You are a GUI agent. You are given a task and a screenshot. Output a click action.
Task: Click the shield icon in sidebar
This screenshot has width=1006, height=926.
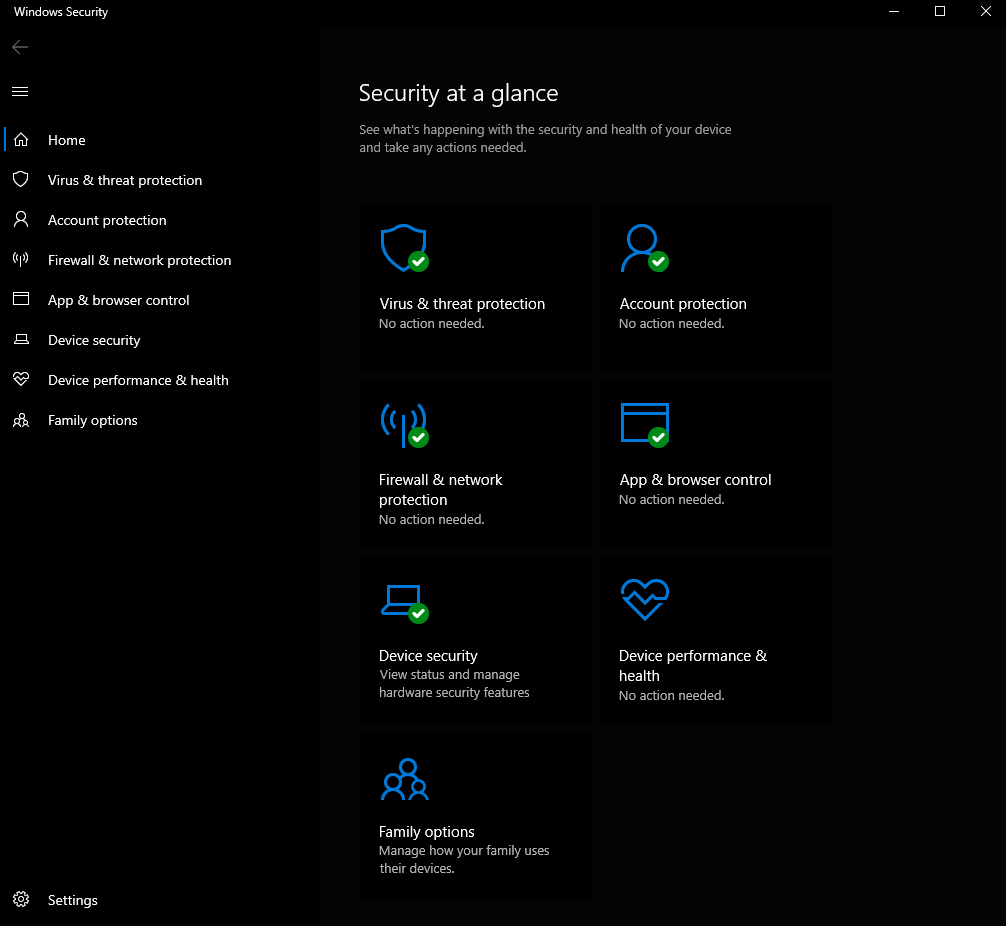21,180
